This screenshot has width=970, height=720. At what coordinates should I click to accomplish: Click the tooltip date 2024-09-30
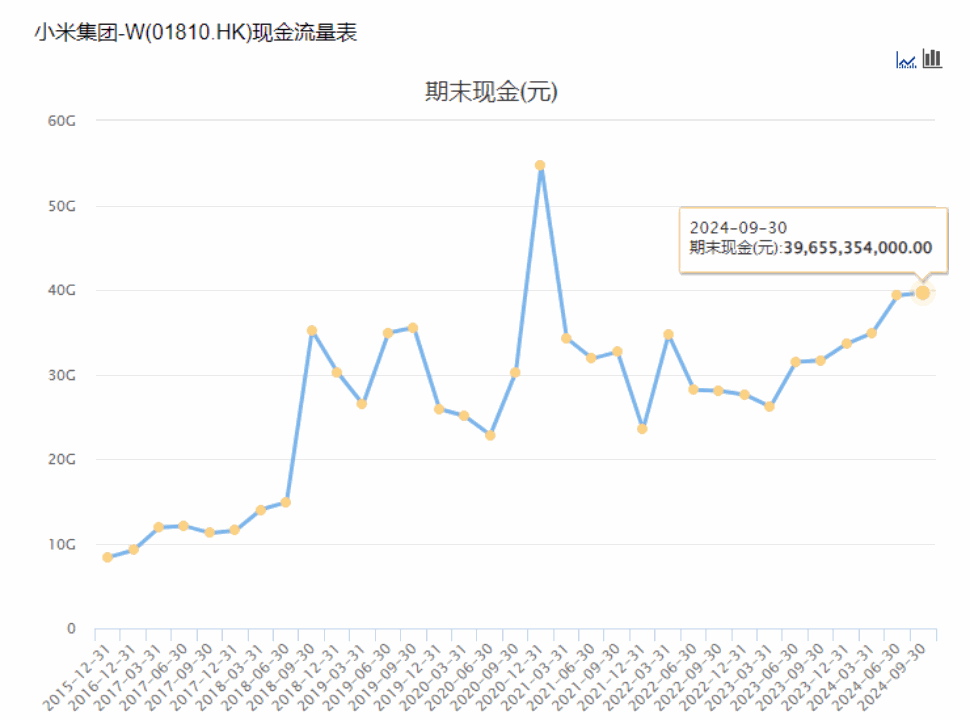click(738, 228)
